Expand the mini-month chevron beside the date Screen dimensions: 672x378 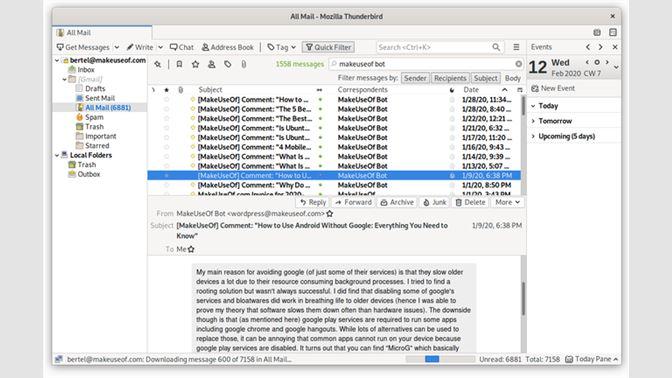pyautogui.click(x=616, y=67)
